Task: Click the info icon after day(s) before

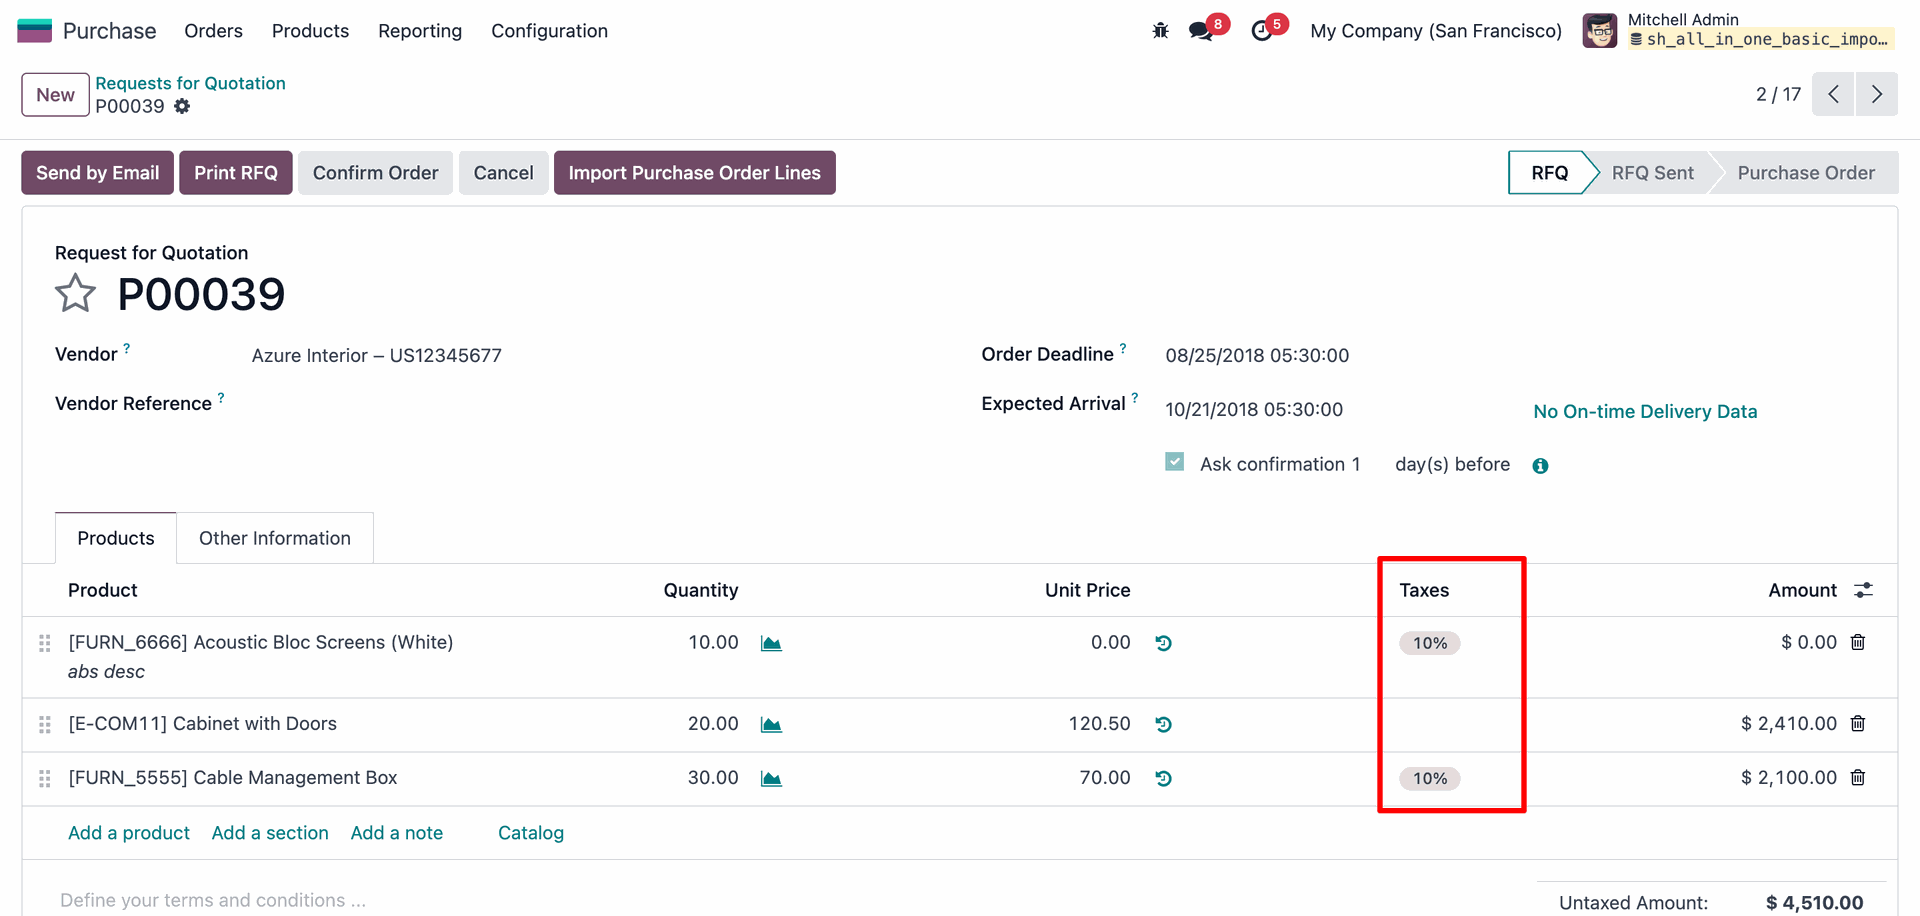Action: (1540, 466)
